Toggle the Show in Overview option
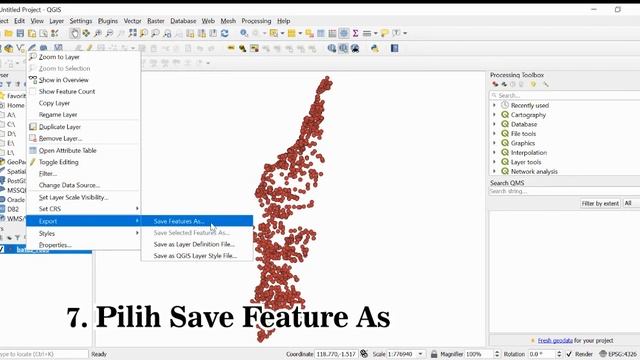 (63, 80)
